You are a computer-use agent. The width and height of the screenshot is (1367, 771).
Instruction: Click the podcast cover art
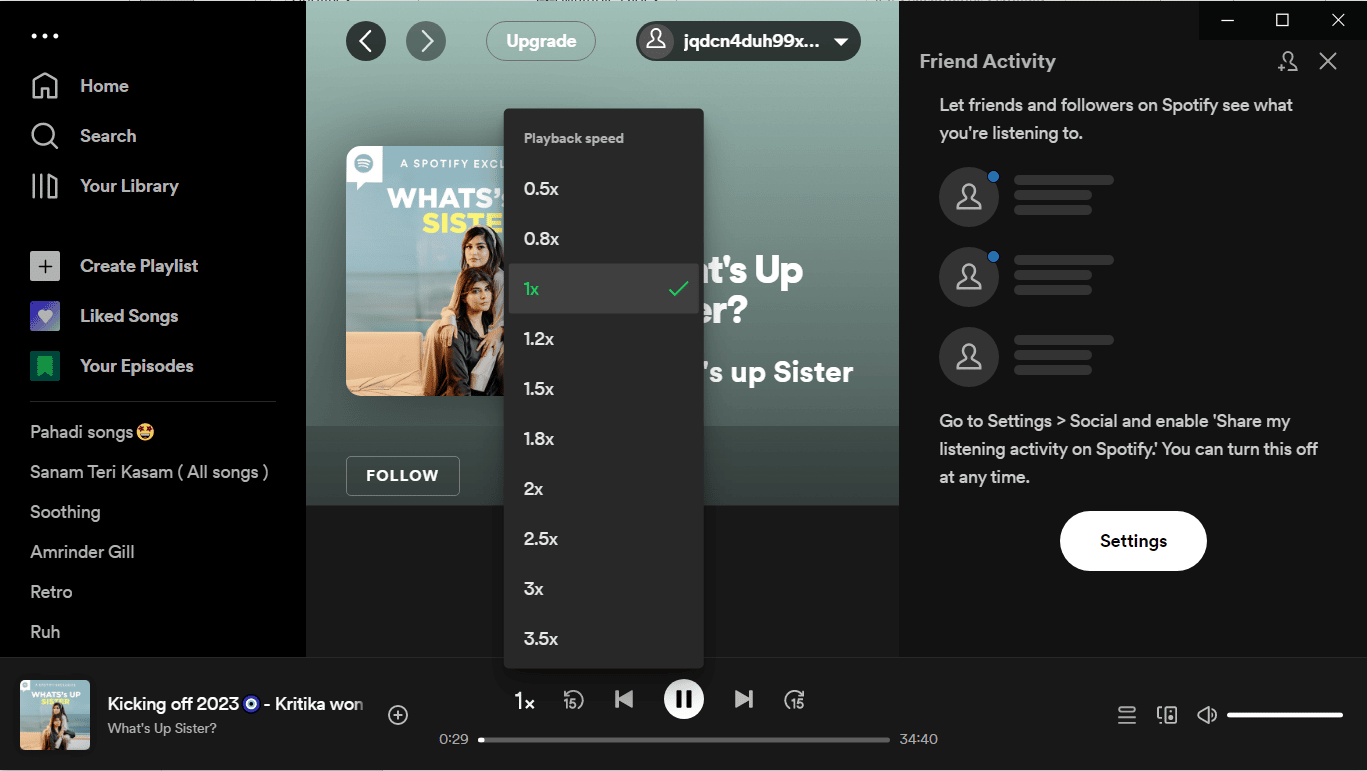point(425,271)
